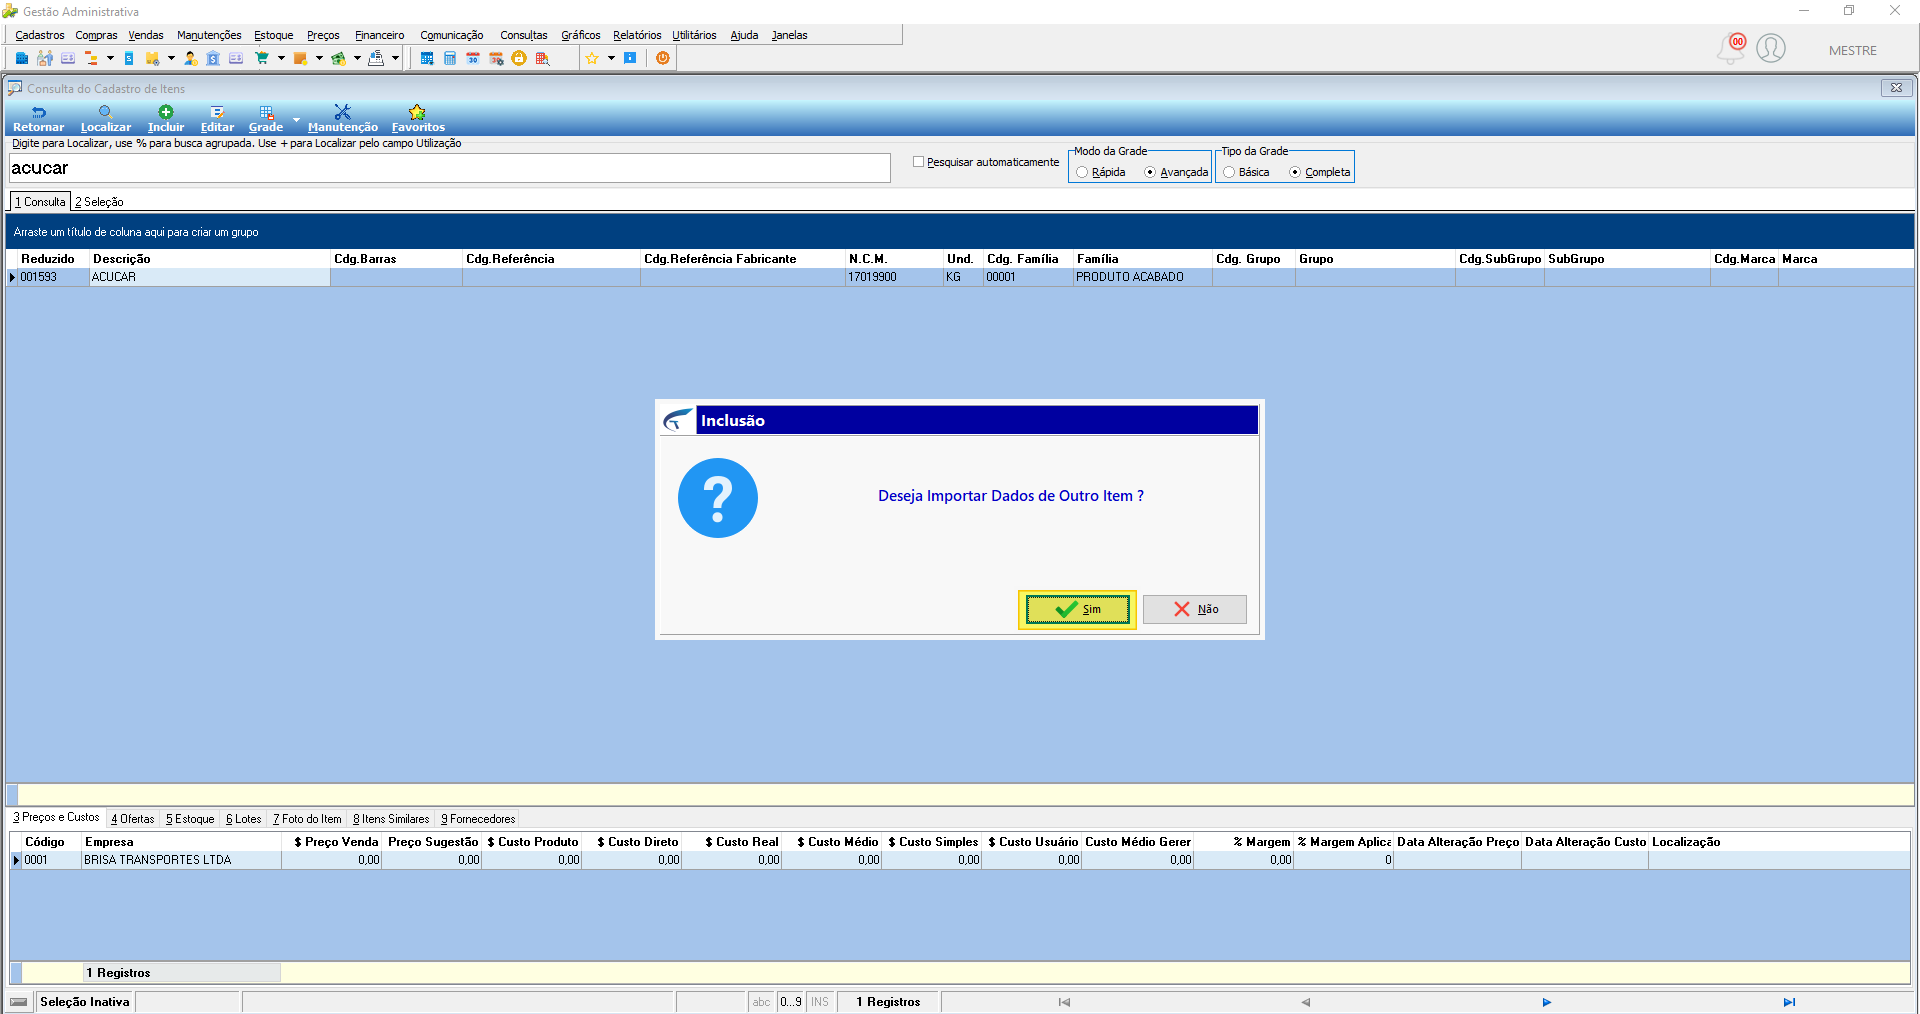Click the blue building icon in main toolbar
Image resolution: width=1920 pixels, height=1014 pixels.
(21, 58)
